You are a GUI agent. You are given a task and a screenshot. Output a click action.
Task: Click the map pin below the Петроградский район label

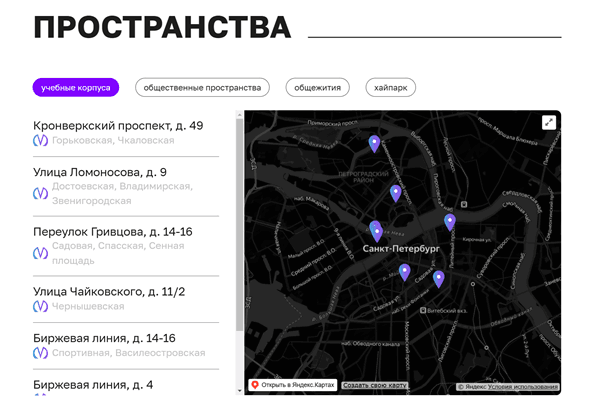pyautogui.click(x=395, y=192)
